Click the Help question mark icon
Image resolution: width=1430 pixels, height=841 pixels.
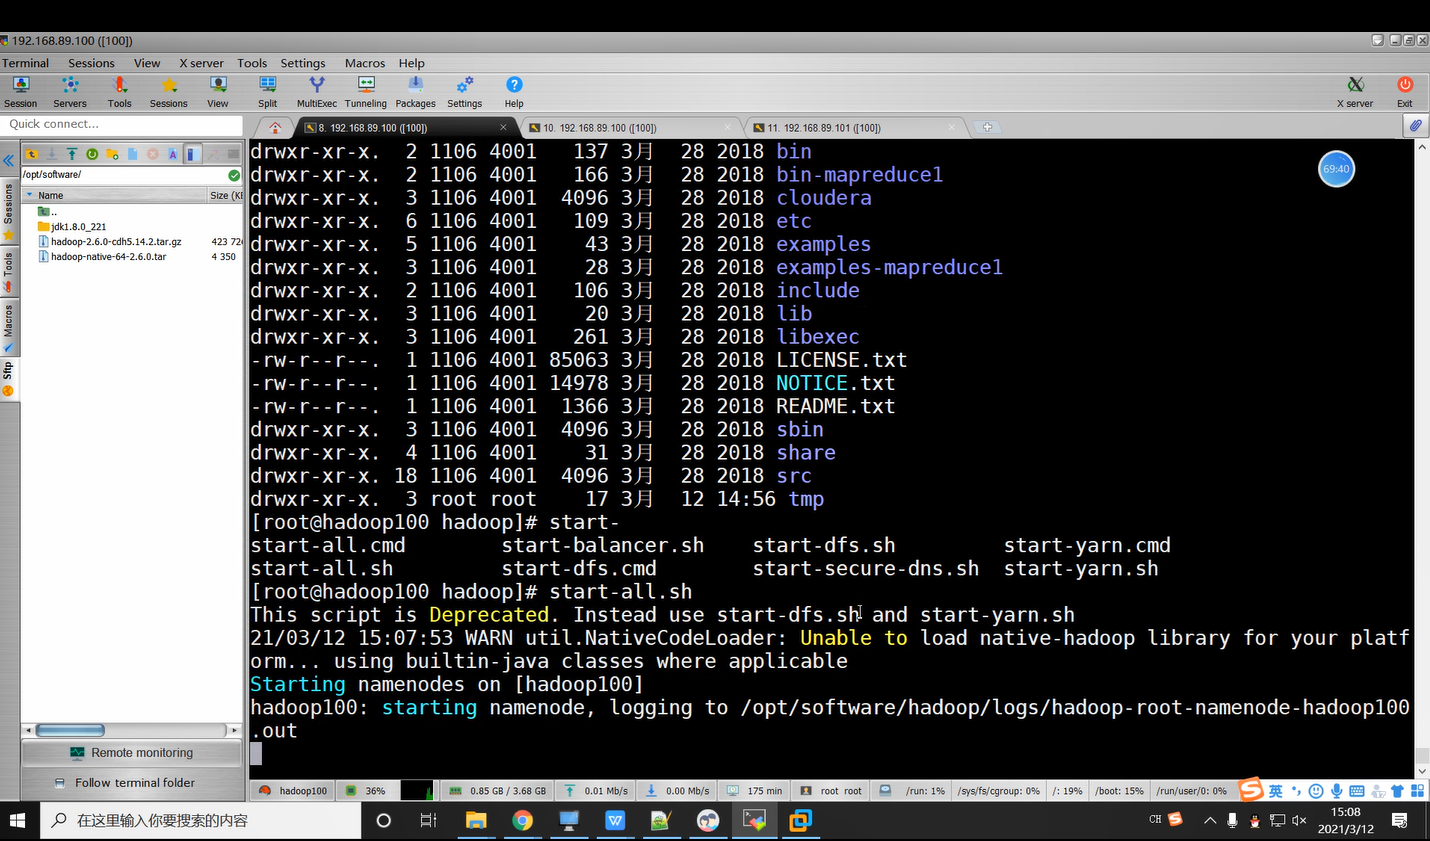(514, 91)
